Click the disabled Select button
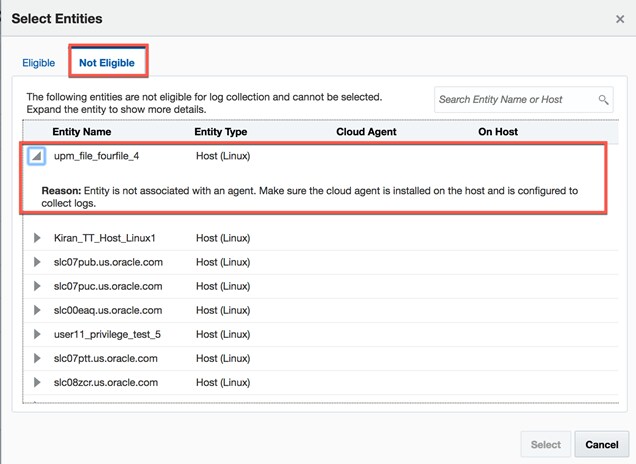 546,445
